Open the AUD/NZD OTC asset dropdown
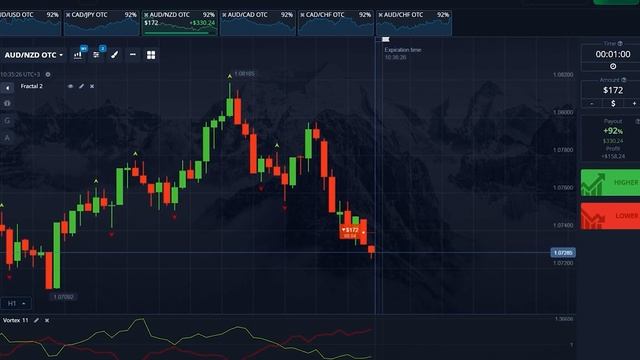The height and width of the screenshot is (360, 640). click(33, 55)
